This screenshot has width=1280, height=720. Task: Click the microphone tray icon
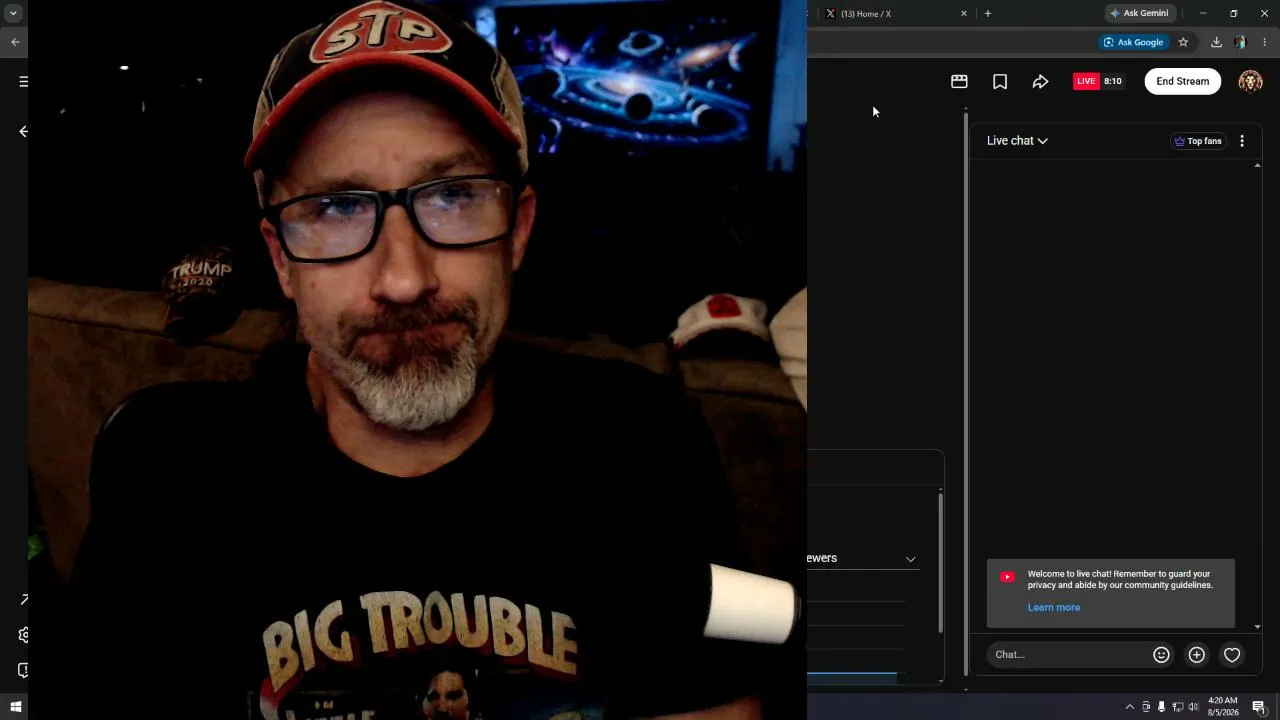[1161, 707]
